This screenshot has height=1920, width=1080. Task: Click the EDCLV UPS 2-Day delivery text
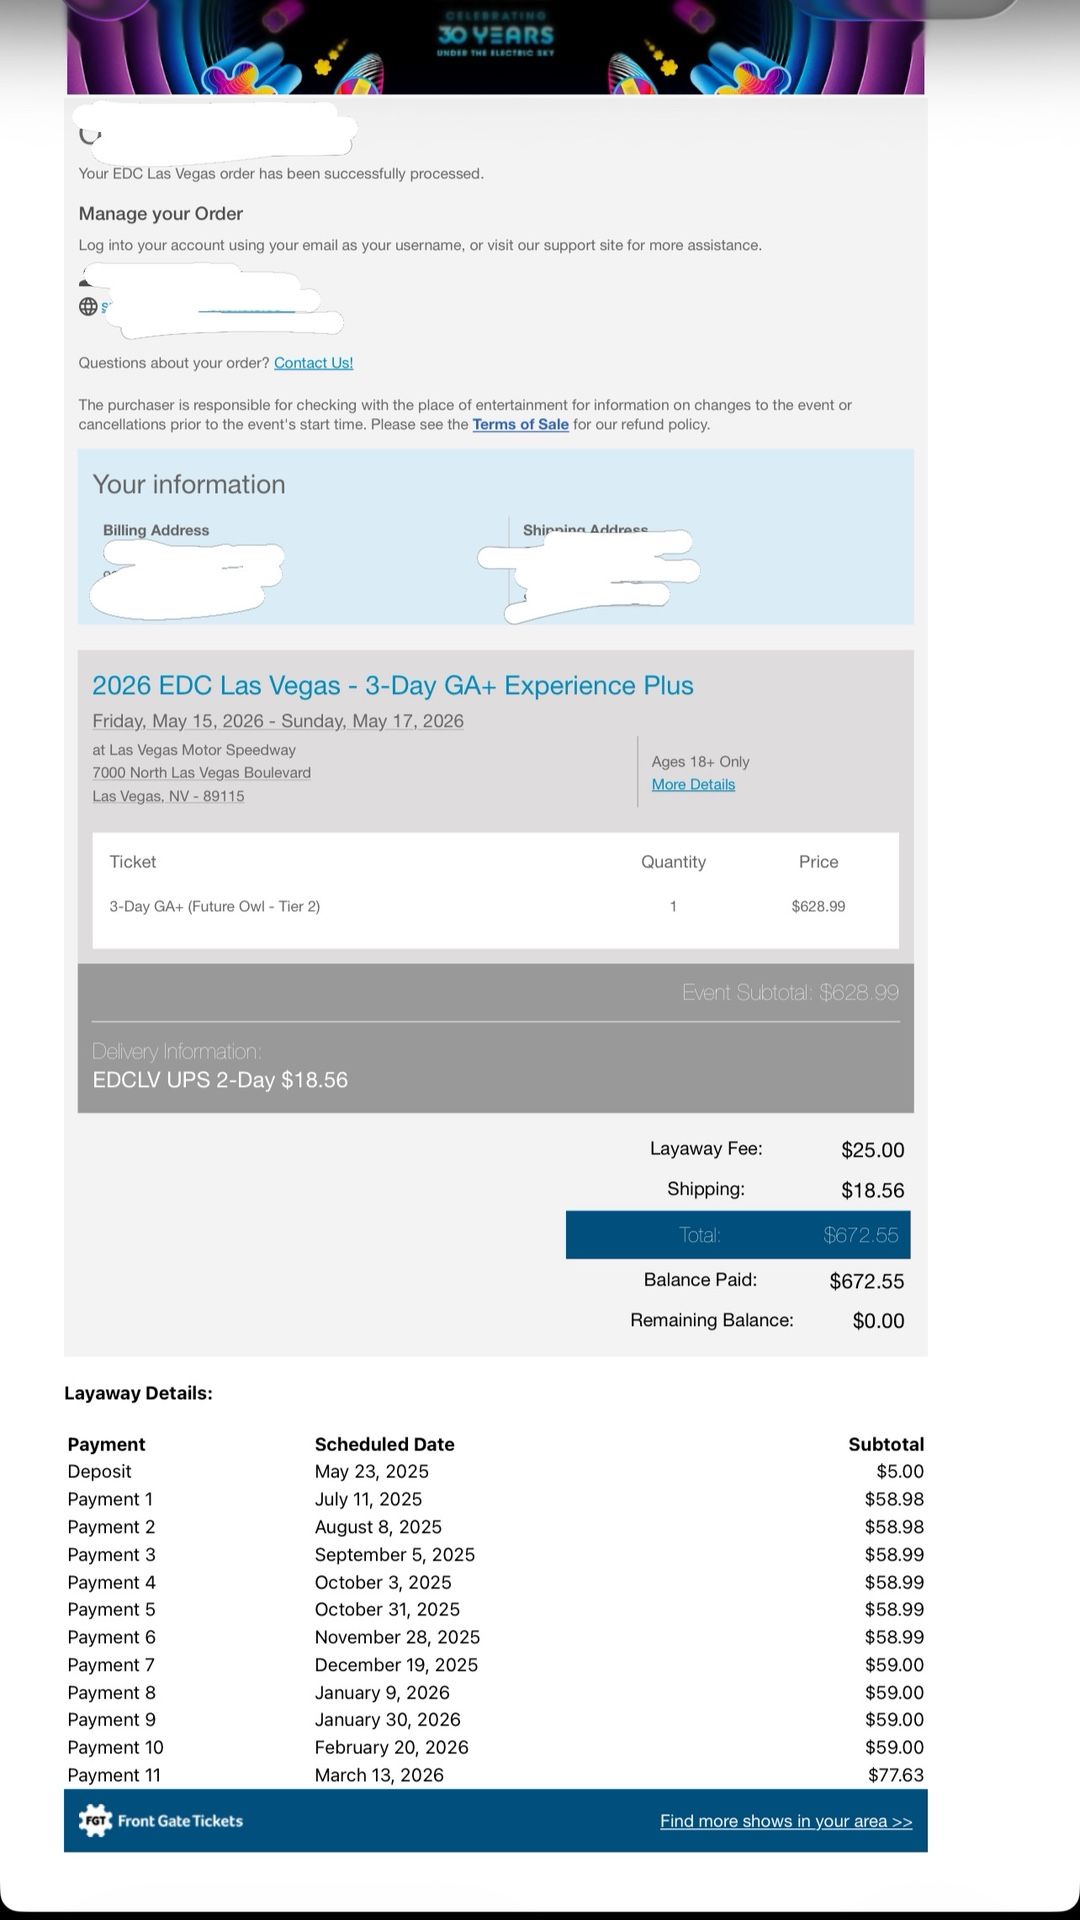pos(220,1080)
